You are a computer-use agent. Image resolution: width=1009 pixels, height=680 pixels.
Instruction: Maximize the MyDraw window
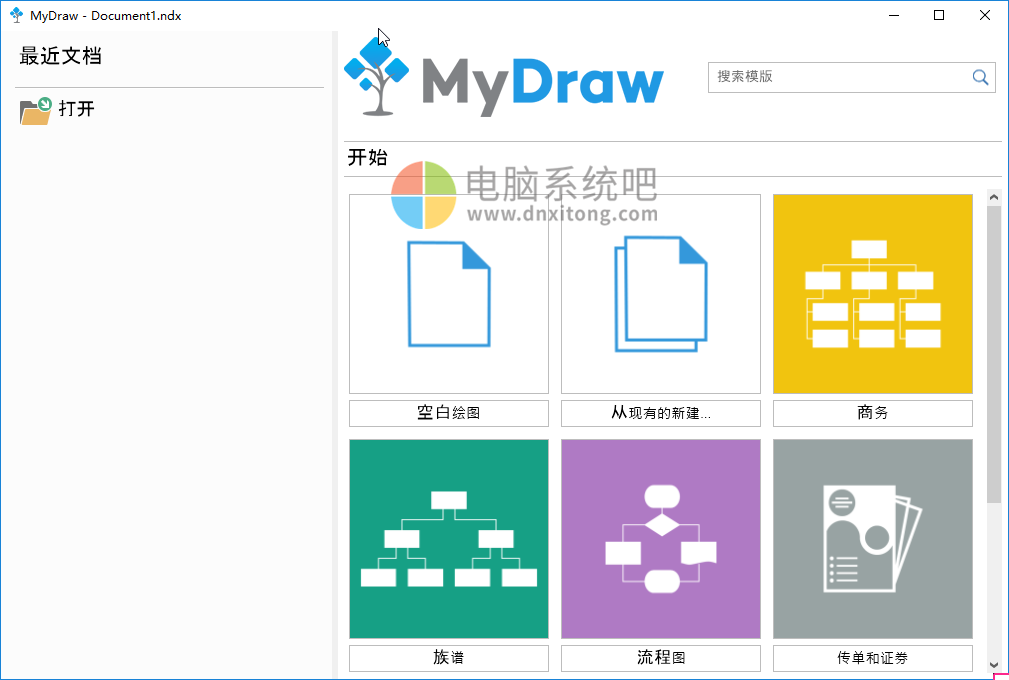(938, 15)
